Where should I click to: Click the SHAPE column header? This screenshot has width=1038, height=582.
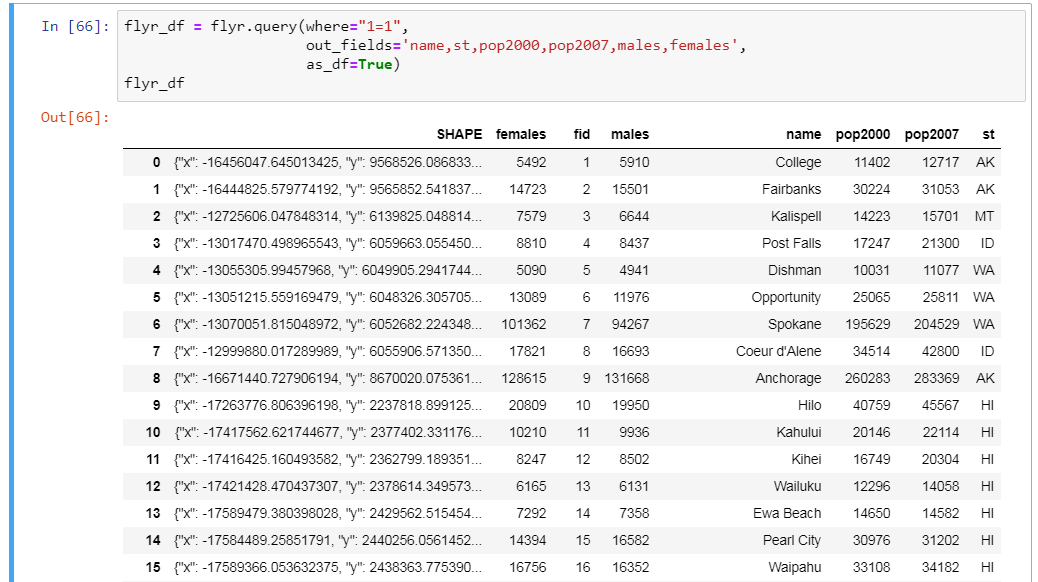click(x=459, y=134)
